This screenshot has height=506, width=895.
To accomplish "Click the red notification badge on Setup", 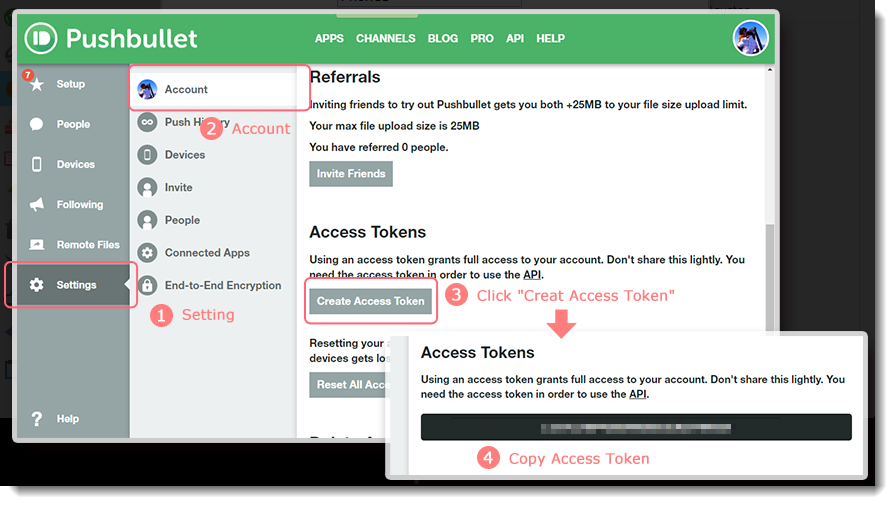I will click(27, 75).
